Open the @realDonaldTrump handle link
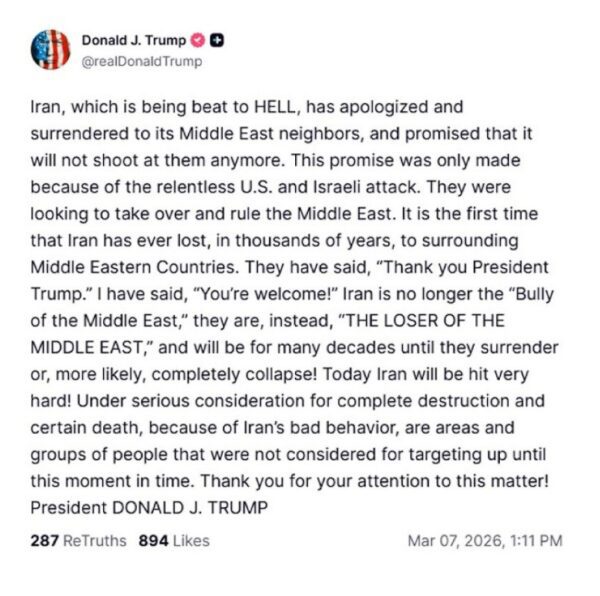Screen dimensions: 600x596 coord(141,61)
